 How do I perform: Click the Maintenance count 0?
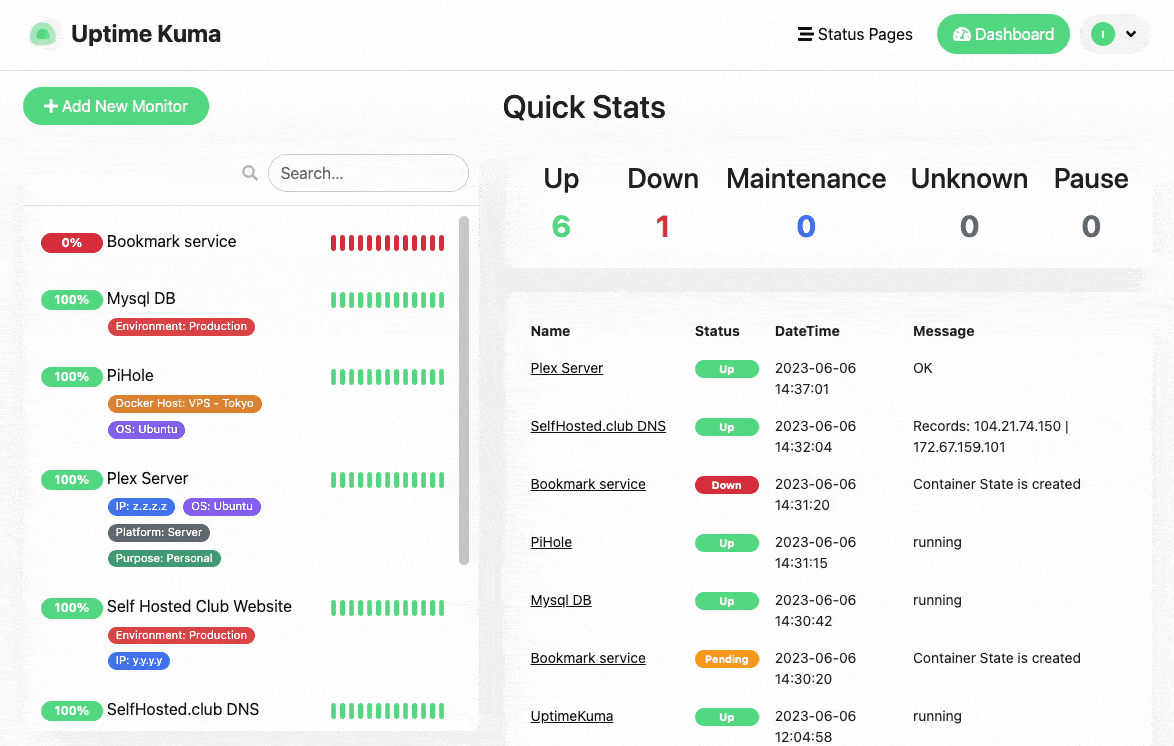(806, 226)
